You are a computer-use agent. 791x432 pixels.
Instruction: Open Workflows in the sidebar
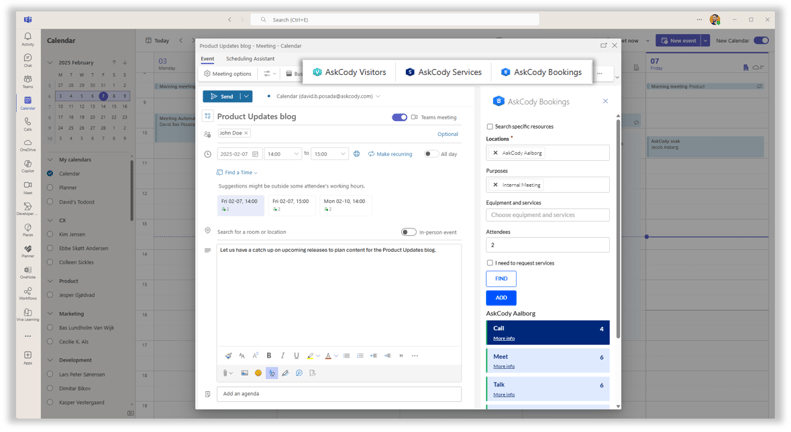coord(28,293)
